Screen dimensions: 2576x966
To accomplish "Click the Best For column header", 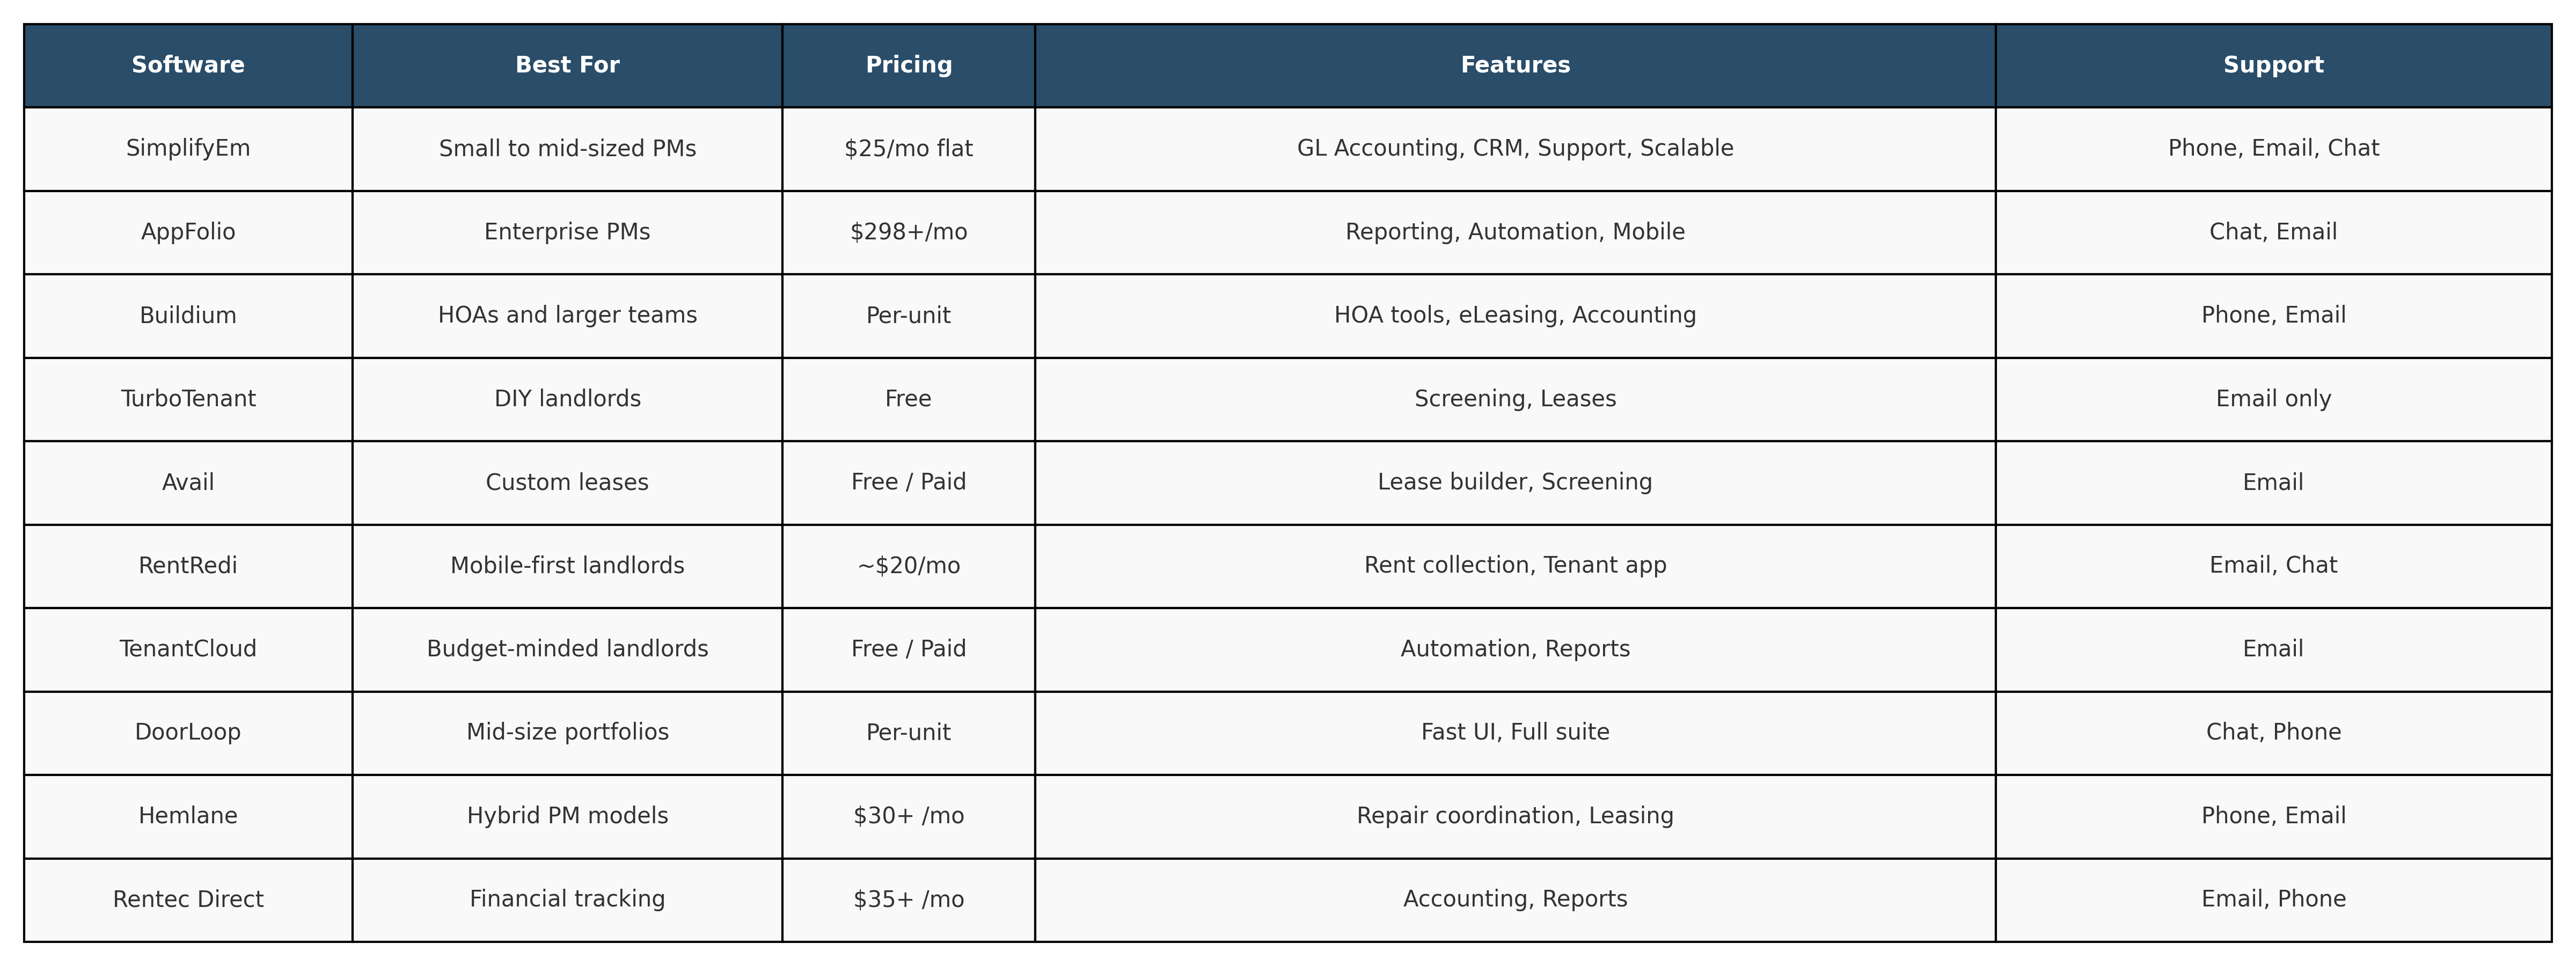I will click(x=567, y=65).
